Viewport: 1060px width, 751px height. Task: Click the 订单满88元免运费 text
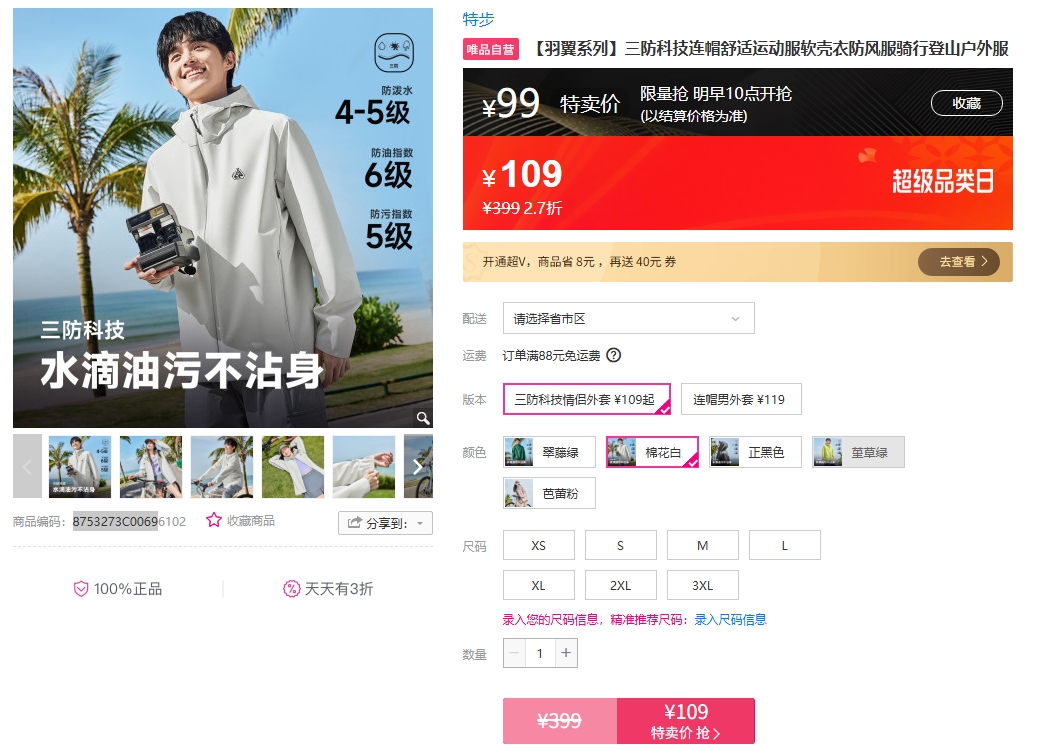551,356
